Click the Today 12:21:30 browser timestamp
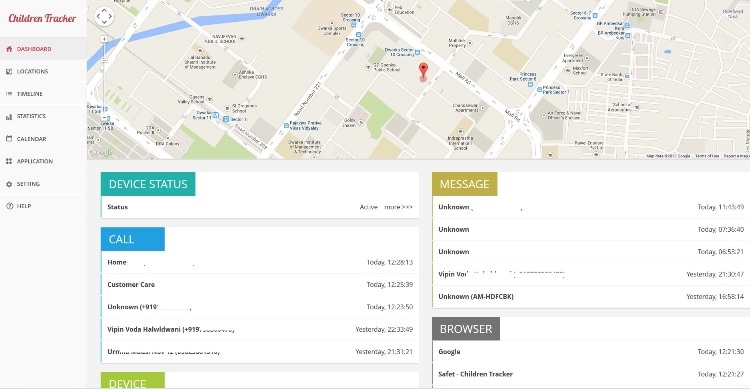The image size is (750, 389). pos(720,352)
